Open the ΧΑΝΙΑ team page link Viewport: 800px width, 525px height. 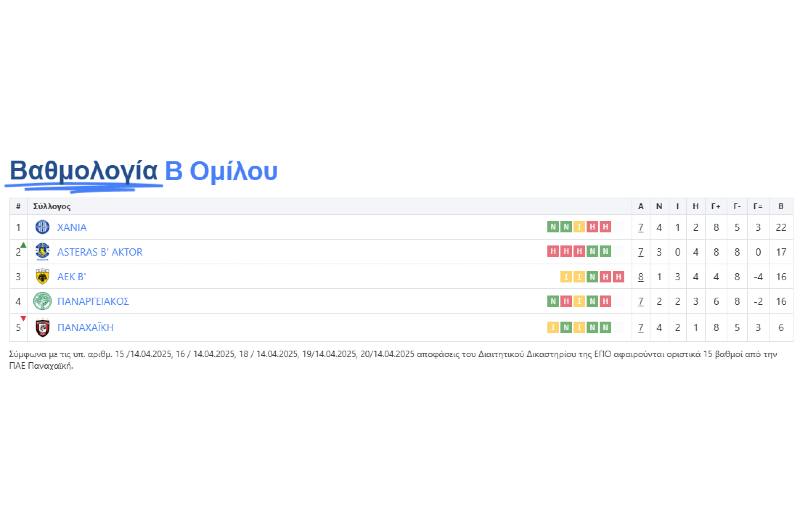tap(72, 227)
